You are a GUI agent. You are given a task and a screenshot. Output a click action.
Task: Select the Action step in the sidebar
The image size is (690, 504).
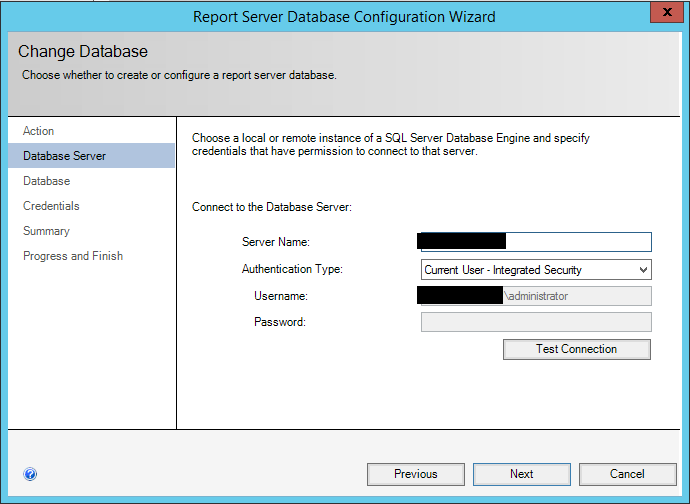(x=39, y=131)
